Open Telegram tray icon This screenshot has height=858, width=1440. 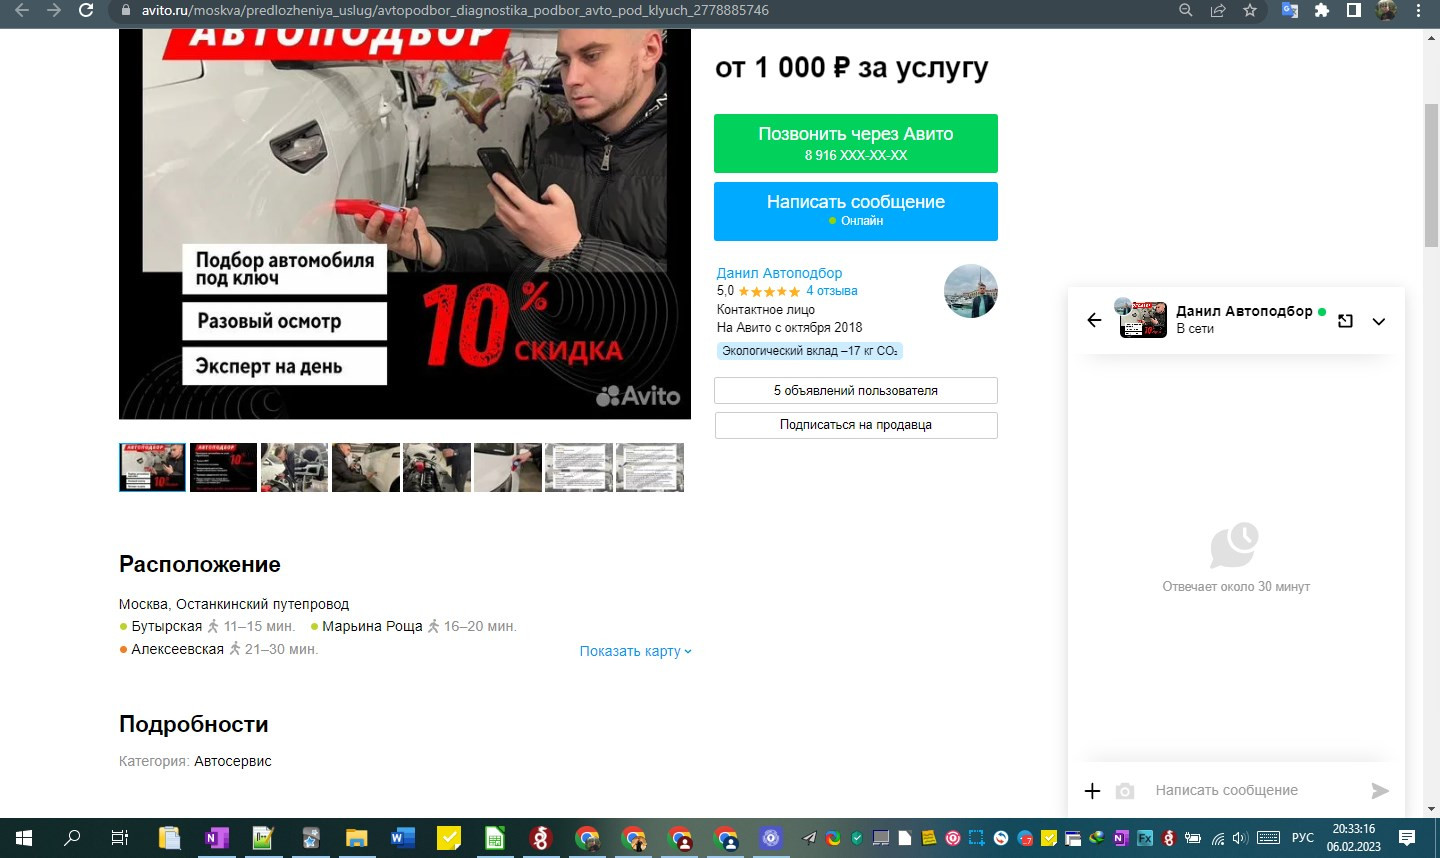pos(809,838)
